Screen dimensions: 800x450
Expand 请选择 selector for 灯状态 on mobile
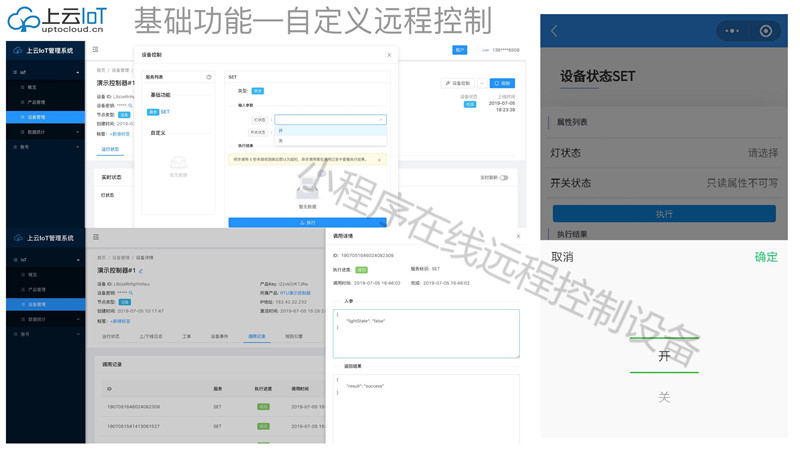pyautogui.click(x=762, y=153)
